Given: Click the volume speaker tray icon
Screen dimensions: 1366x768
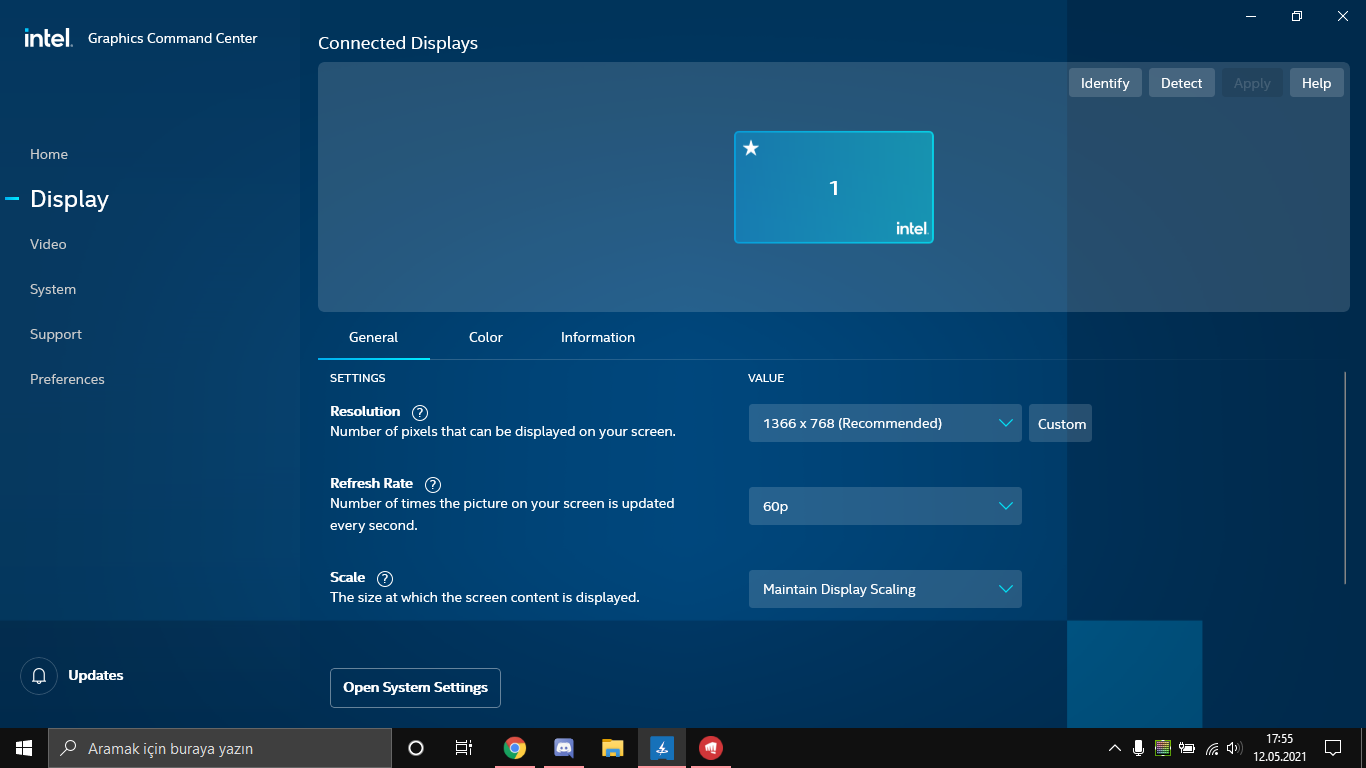Looking at the screenshot, I should click(1234, 748).
